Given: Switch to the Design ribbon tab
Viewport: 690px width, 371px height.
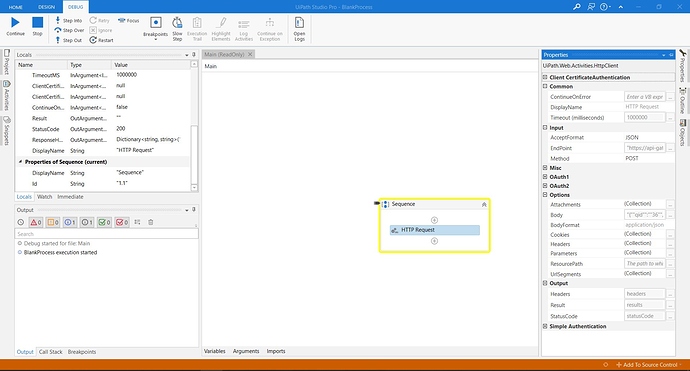Looking at the screenshot, I should (x=46, y=7).
